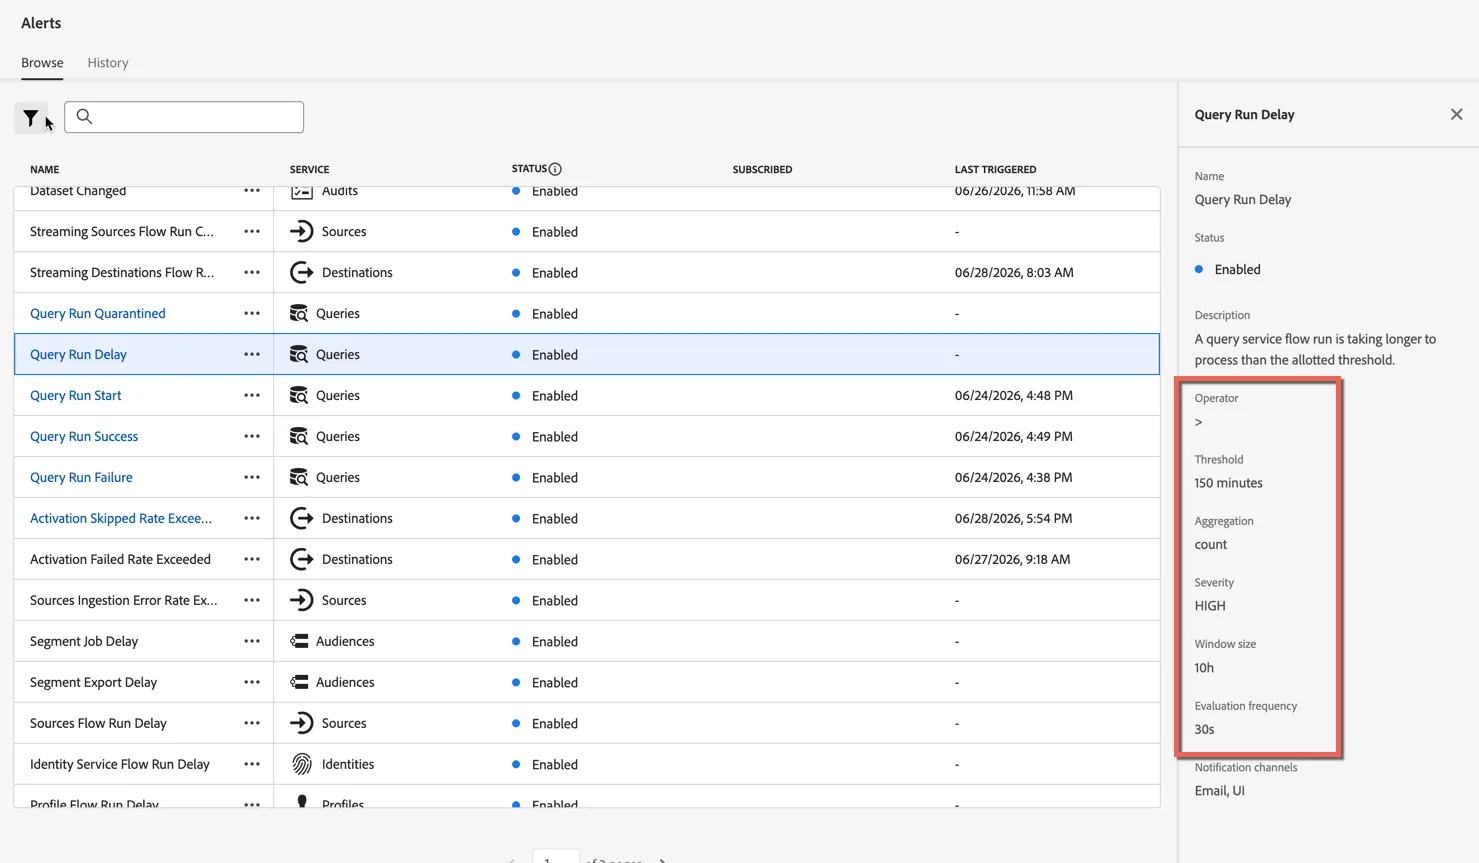Image resolution: width=1479 pixels, height=863 pixels.
Task: Click the Last Triggered column header
Action: pos(995,169)
